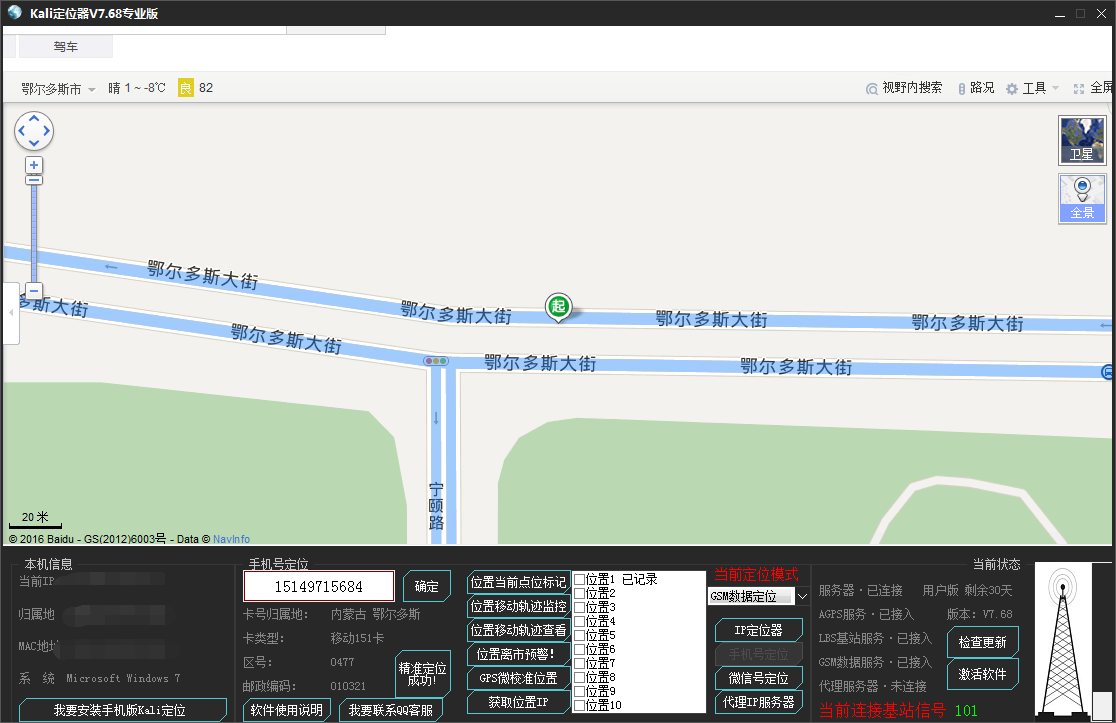Click the postal code value 010321
This screenshot has height=723, width=1116.
pyautogui.click(x=348, y=686)
